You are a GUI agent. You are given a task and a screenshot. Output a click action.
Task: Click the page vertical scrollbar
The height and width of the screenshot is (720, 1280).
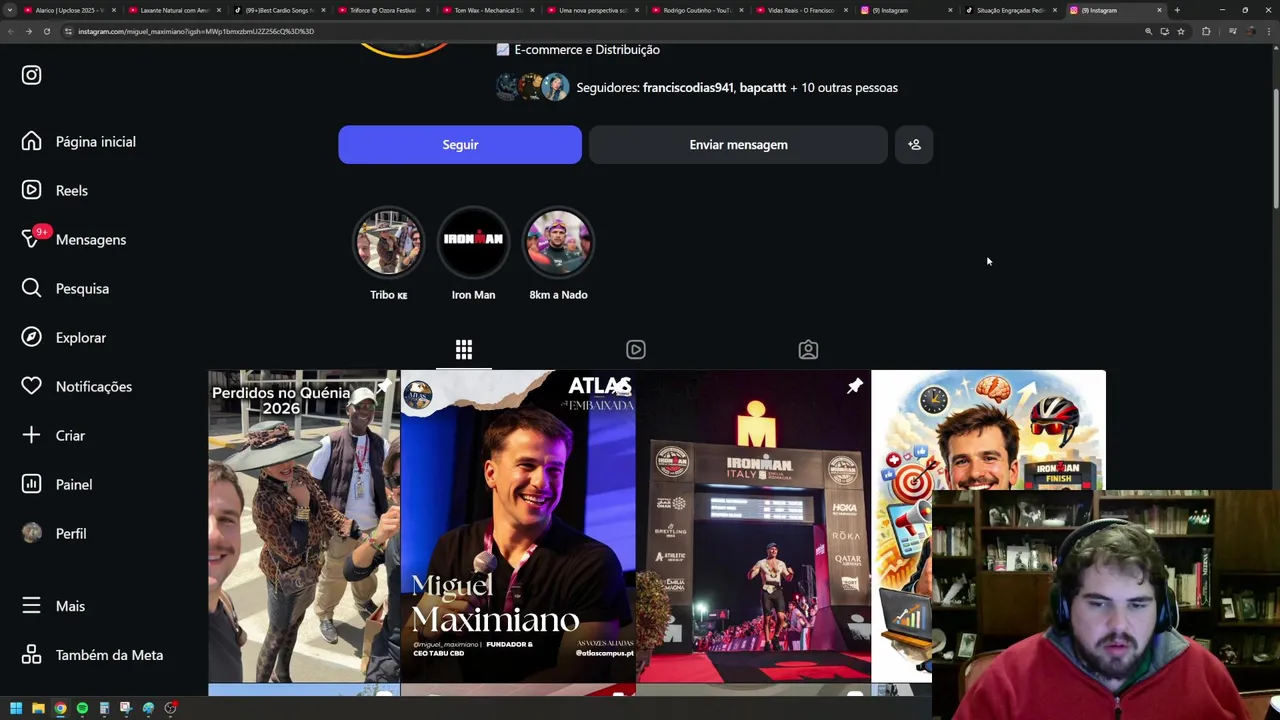pos(1275,148)
